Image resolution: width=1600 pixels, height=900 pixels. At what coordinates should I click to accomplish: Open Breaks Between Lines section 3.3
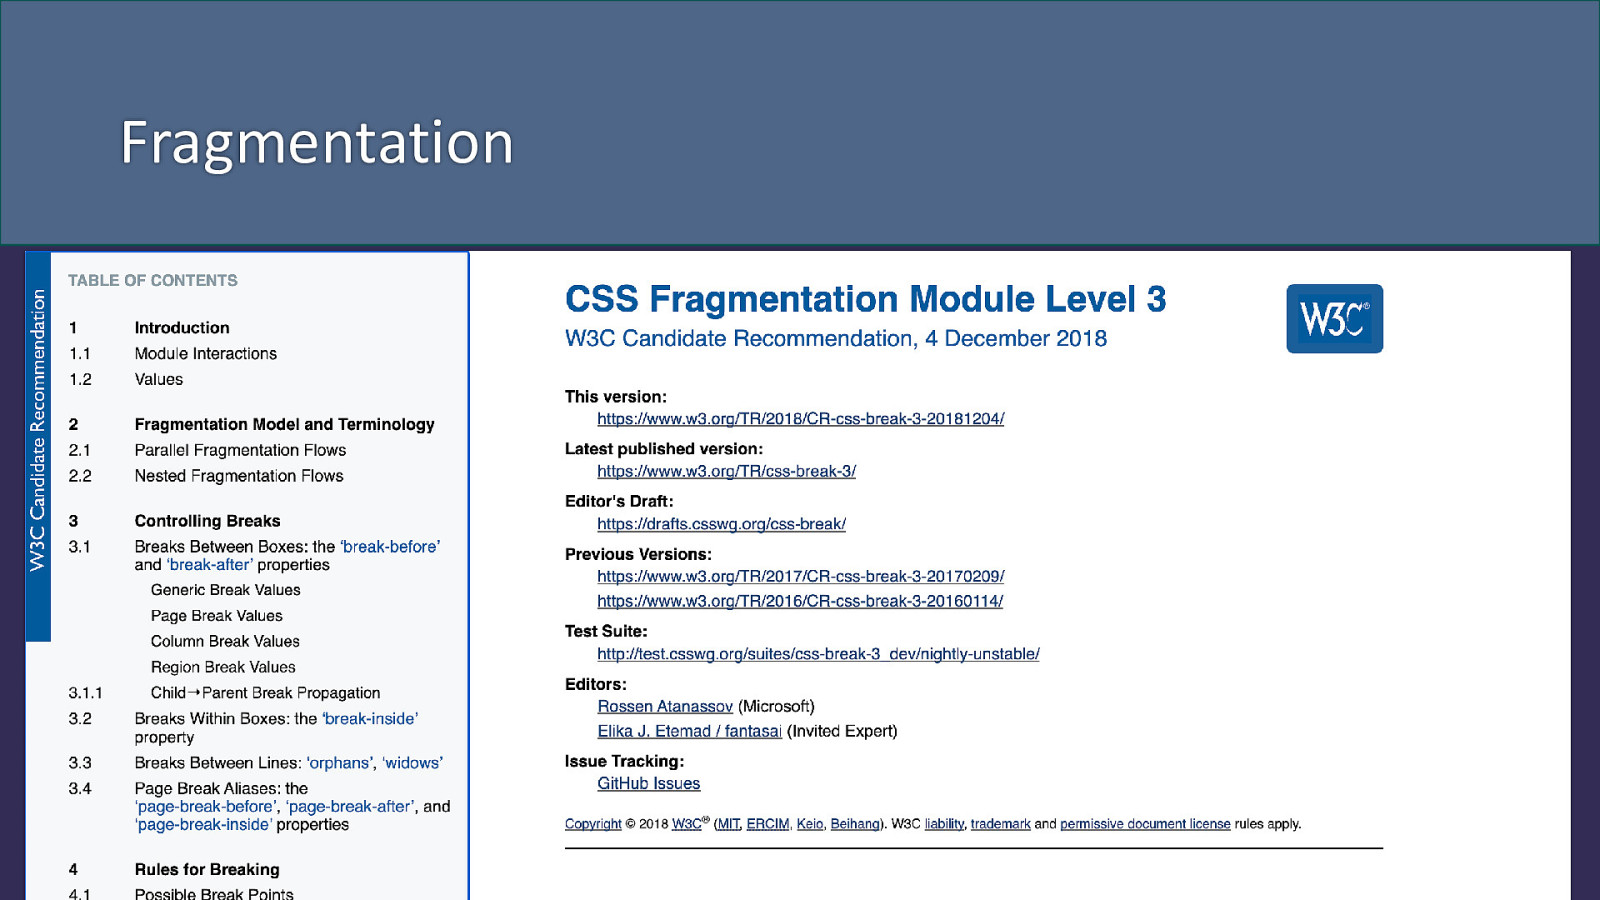click(289, 763)
